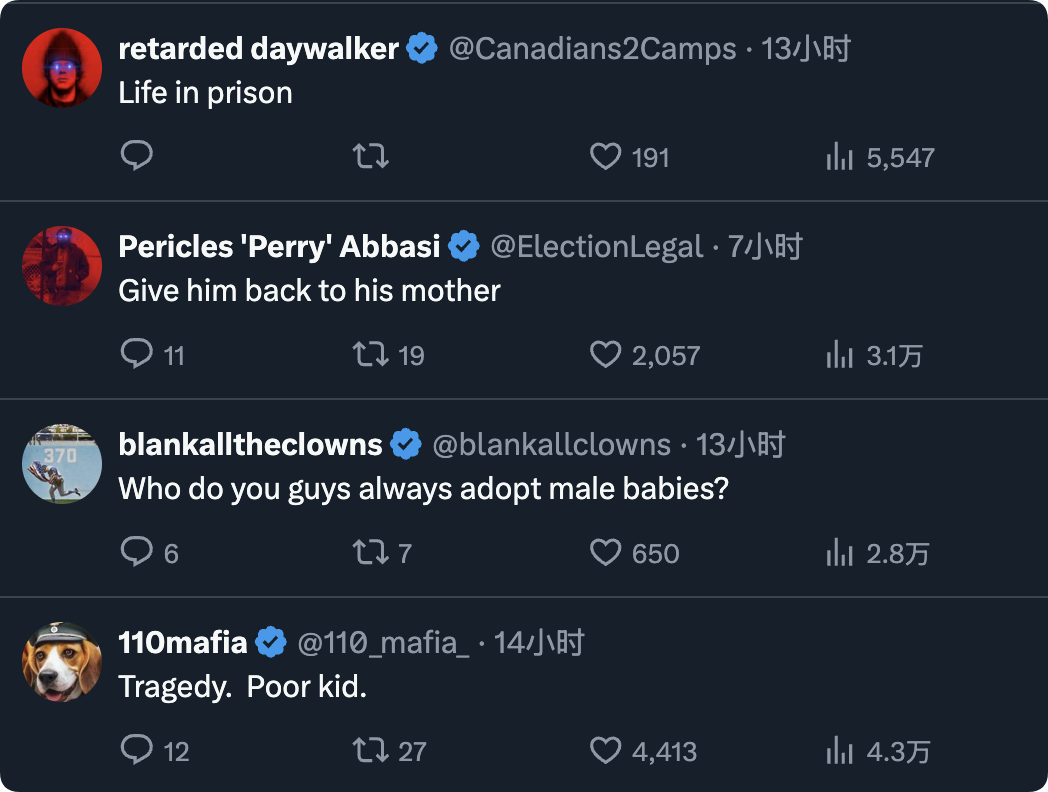
Task: Open the @blankallclowns handle link
Action: tap(551, 444)
